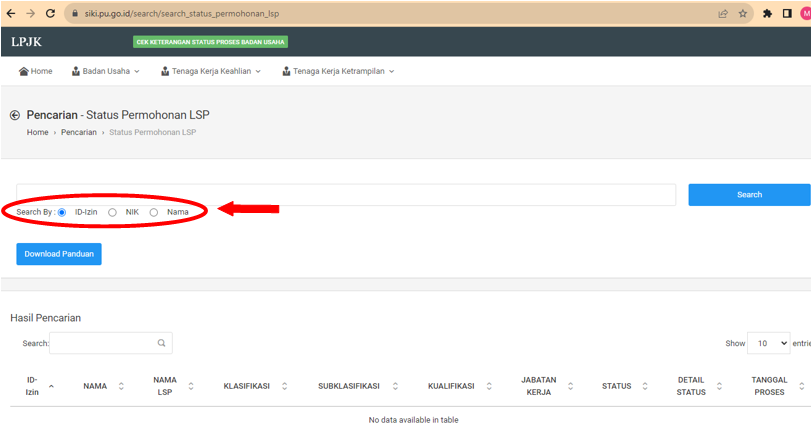Sort table by ID-Izin column arrow

coord(51,386)
